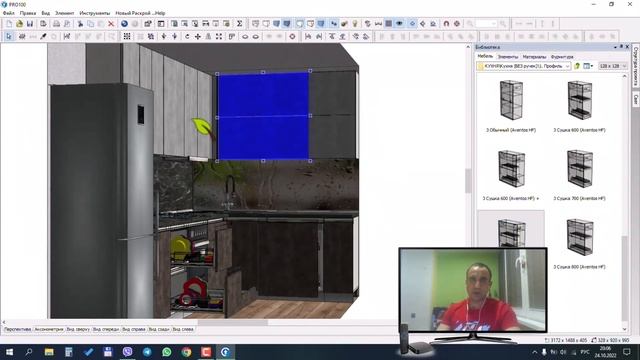The image size is (640, 360).
Task: Open the 128 x 128 thumbnail size dropdown
Action: 613,66
